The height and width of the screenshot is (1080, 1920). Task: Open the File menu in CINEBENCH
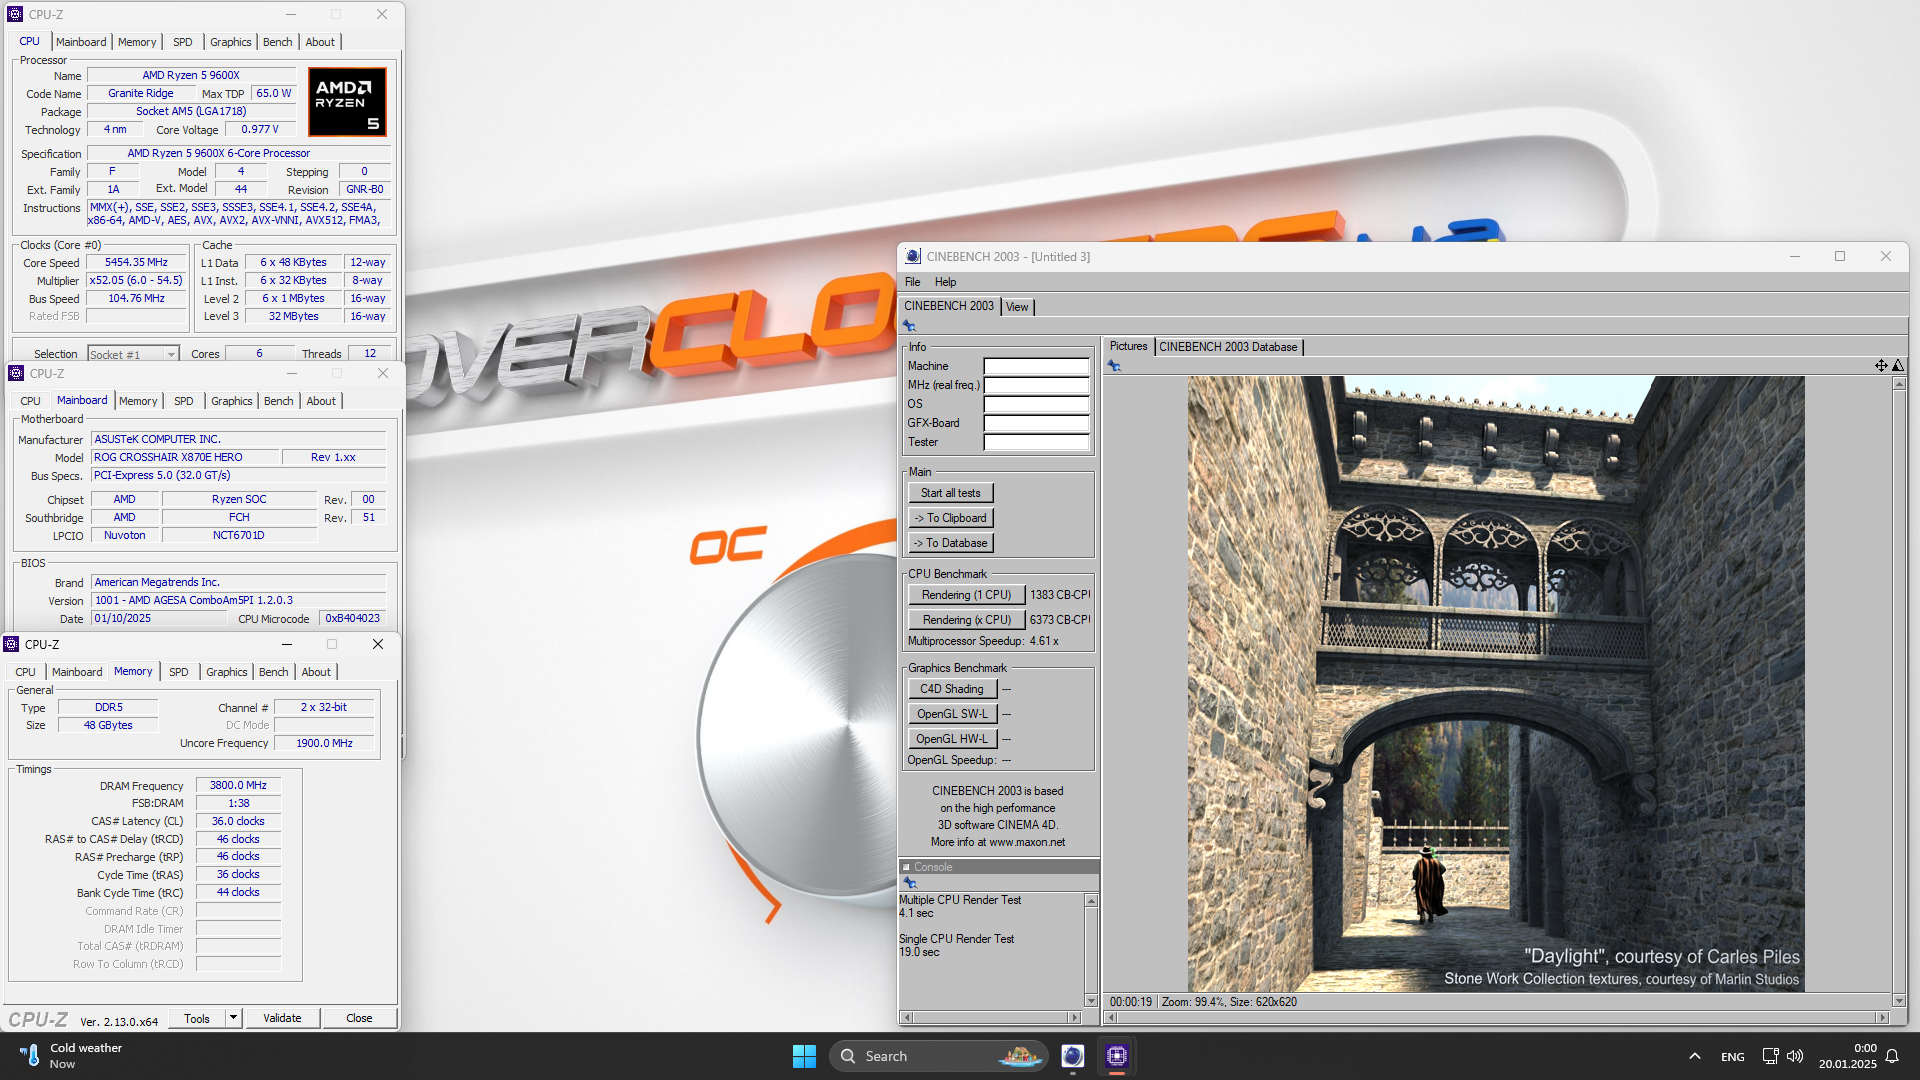pyautogui.click(x=913, y=282)
